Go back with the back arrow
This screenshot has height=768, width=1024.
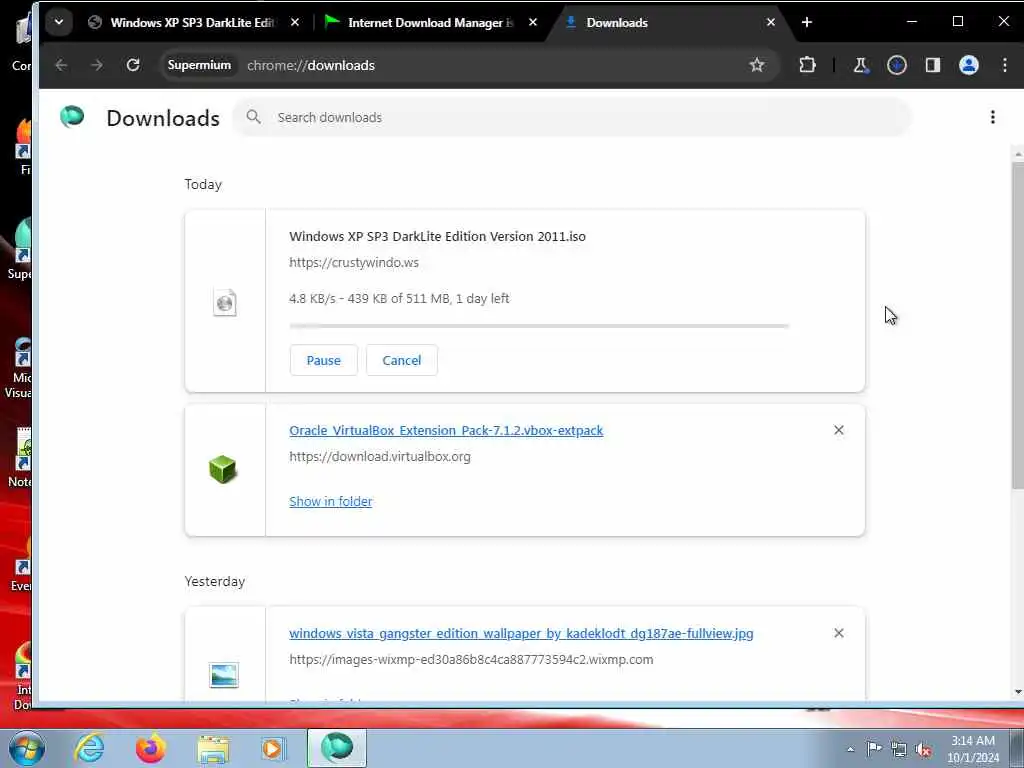61,65
